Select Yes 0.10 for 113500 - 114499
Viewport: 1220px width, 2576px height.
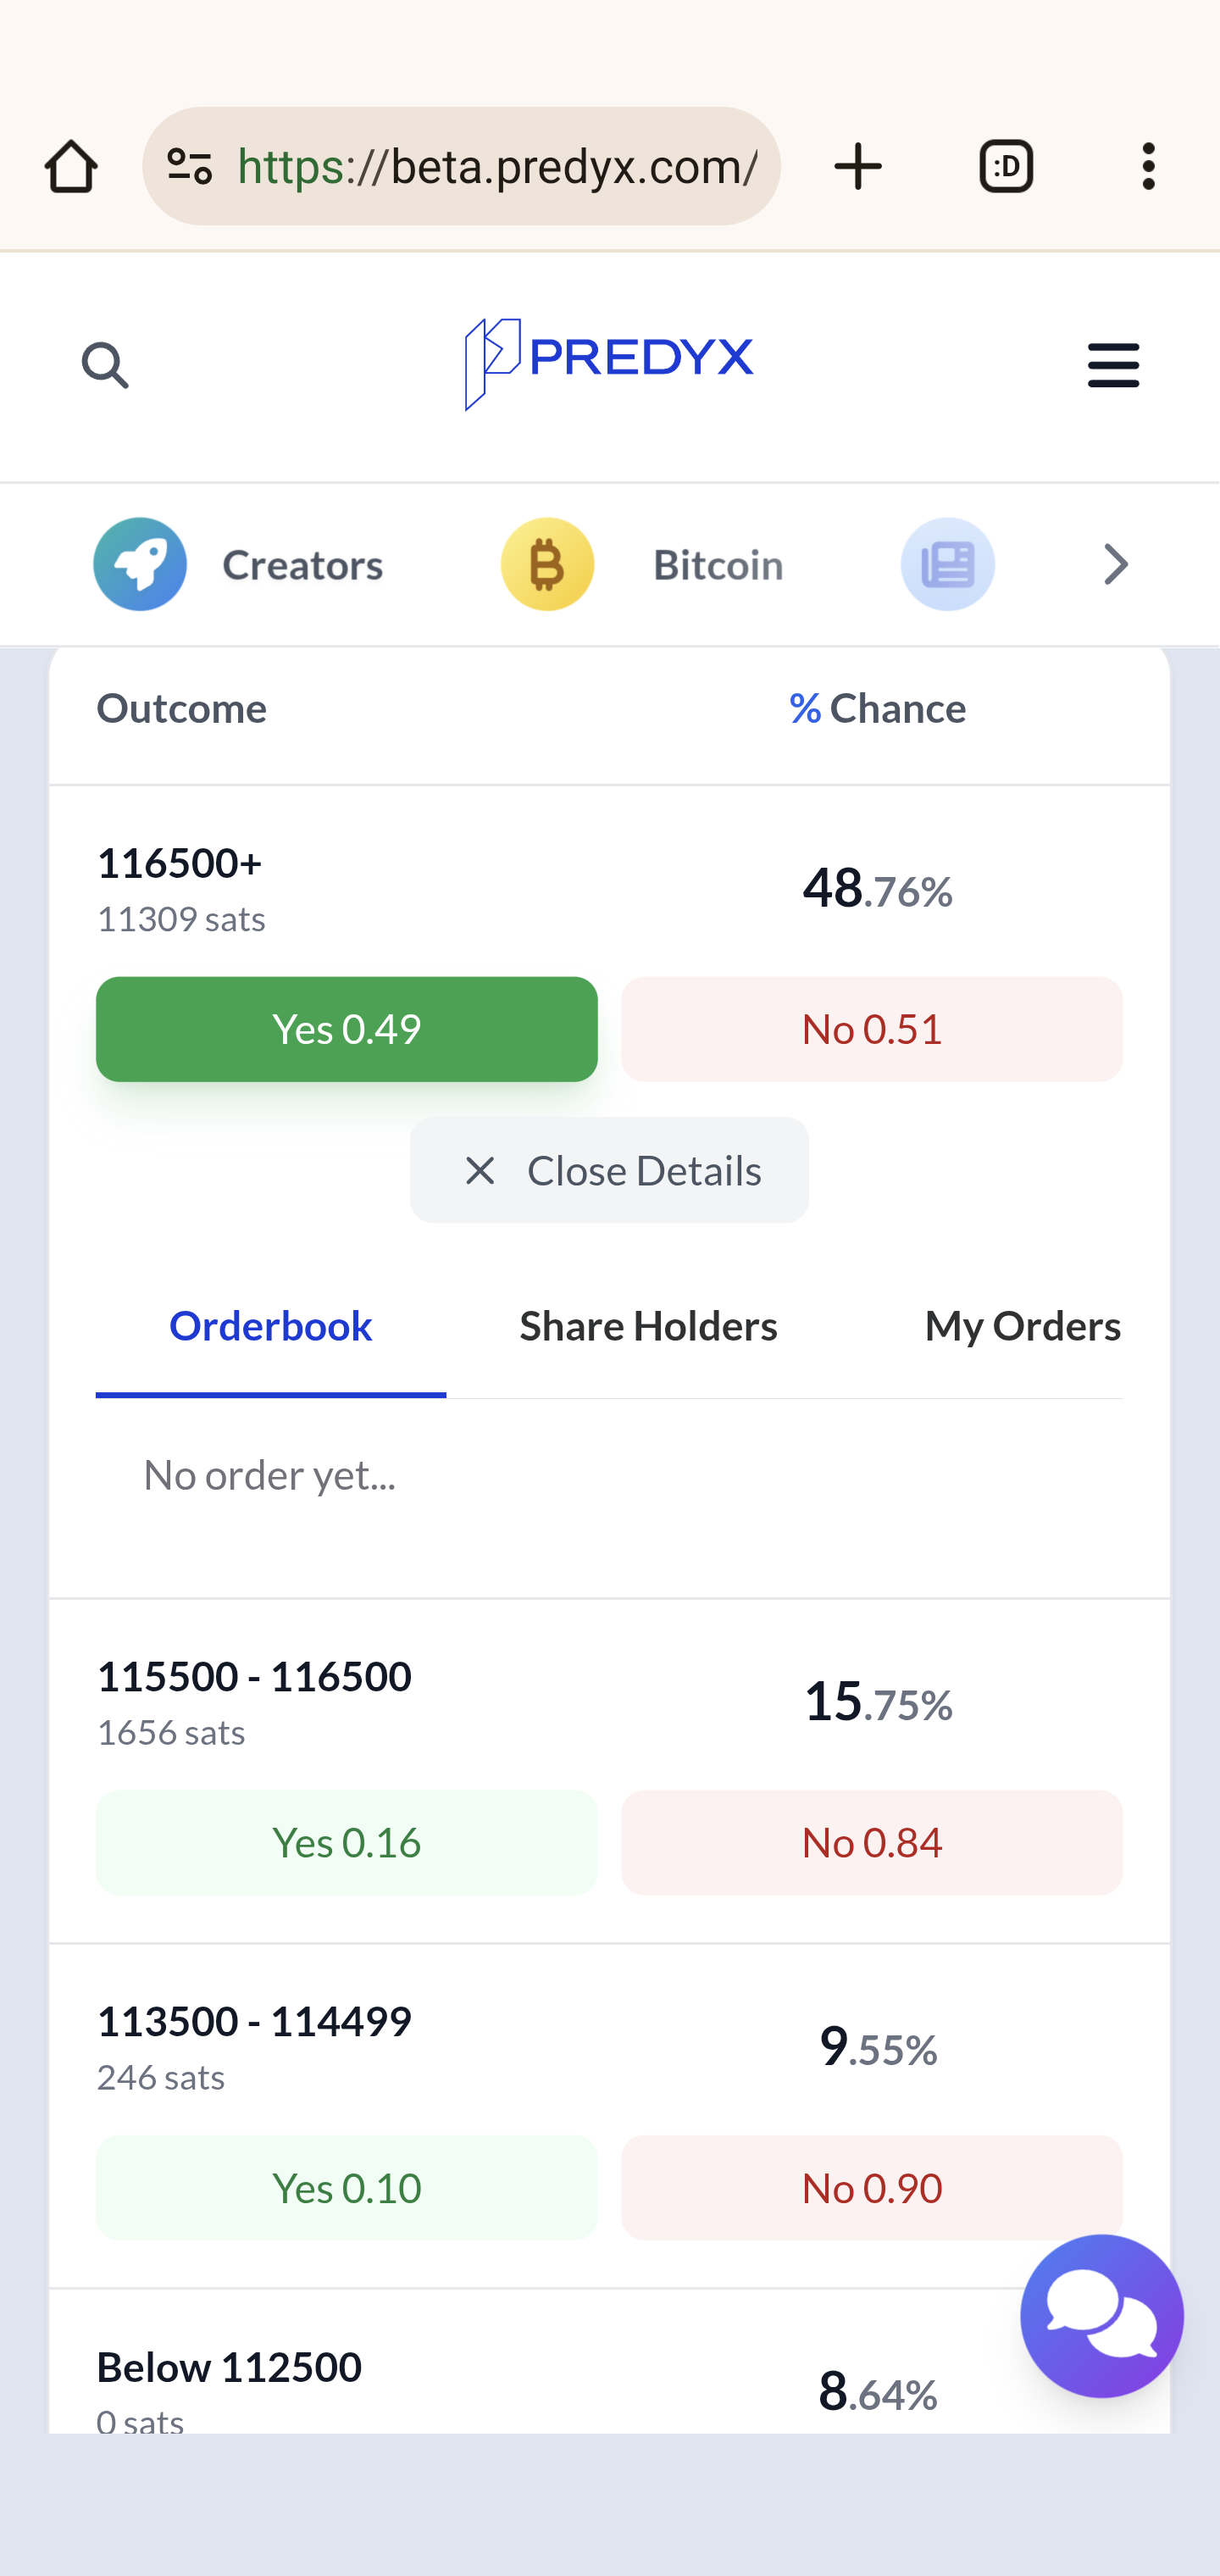coord(346,2187)
